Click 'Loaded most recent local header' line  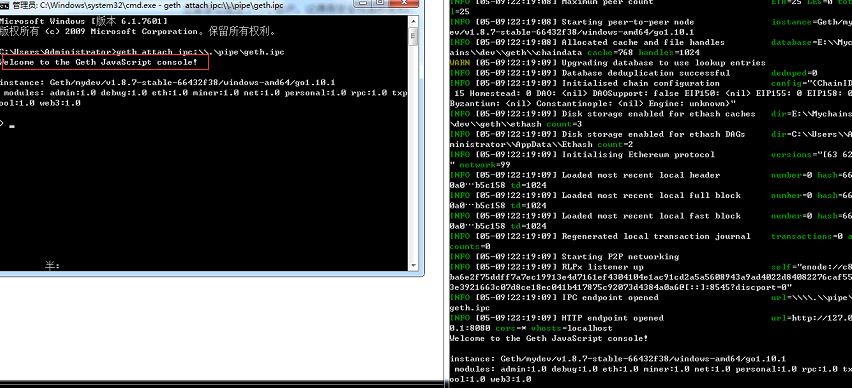641,175
